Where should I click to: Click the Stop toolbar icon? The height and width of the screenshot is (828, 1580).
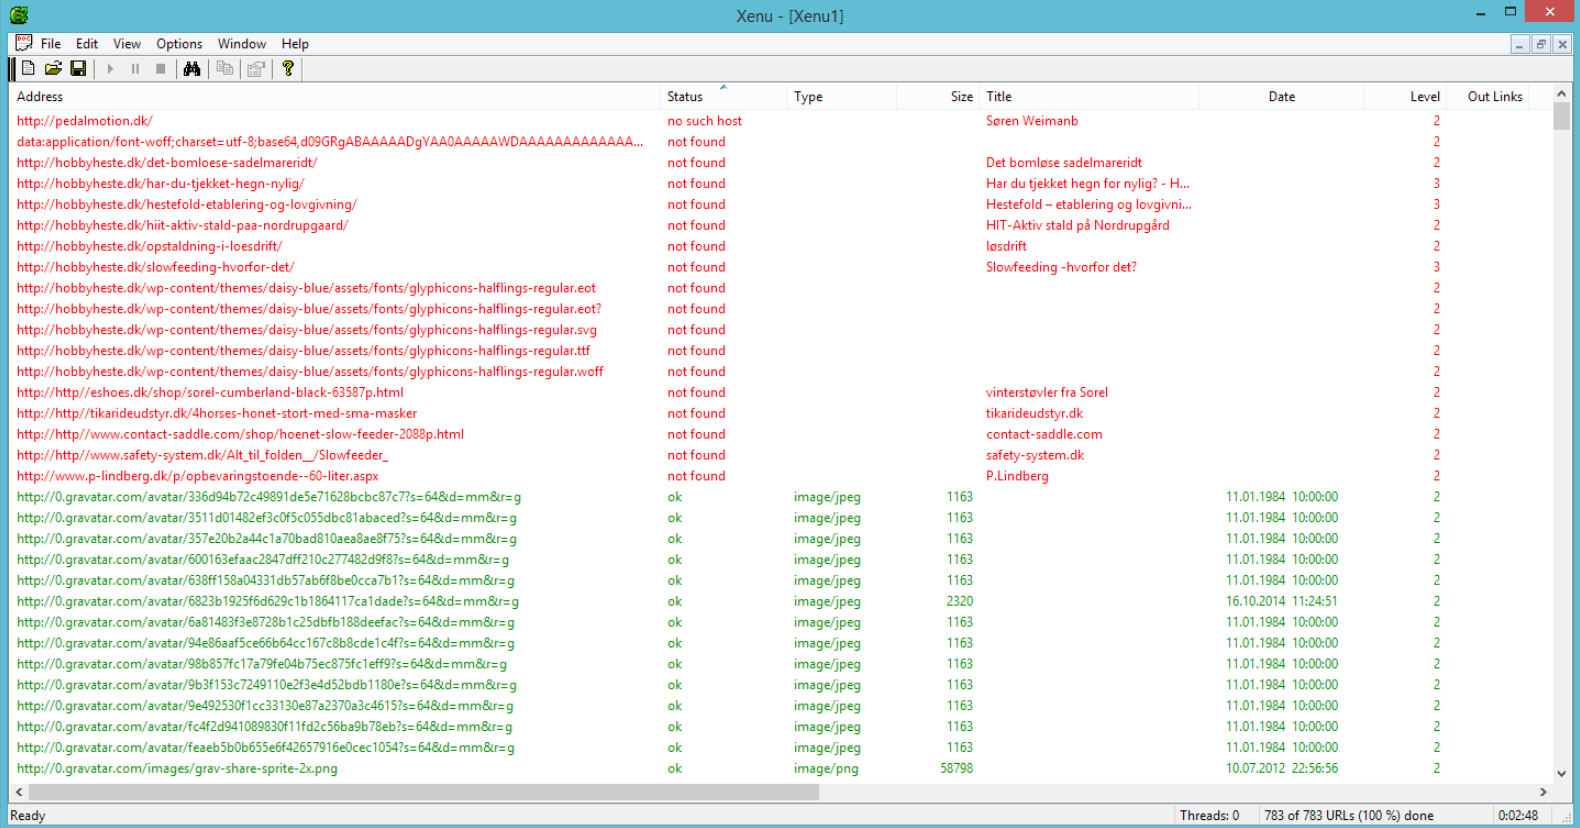[160, 69]
